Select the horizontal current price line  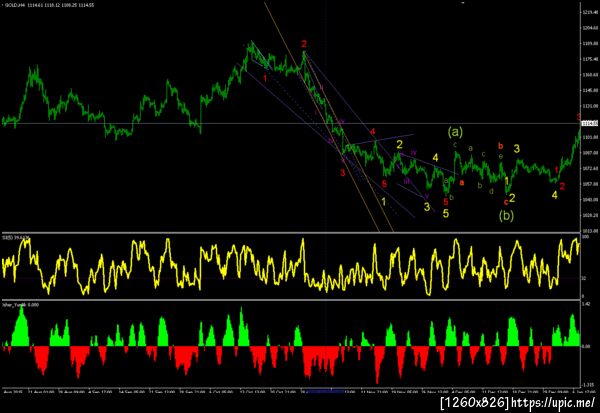click(x=291, y=123)
